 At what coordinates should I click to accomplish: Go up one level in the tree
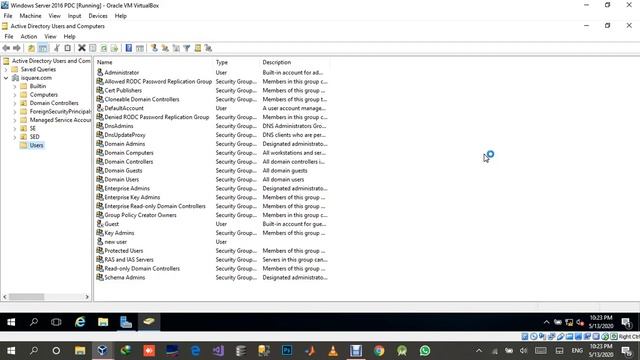pyautogui.click(x=31, y=48)
